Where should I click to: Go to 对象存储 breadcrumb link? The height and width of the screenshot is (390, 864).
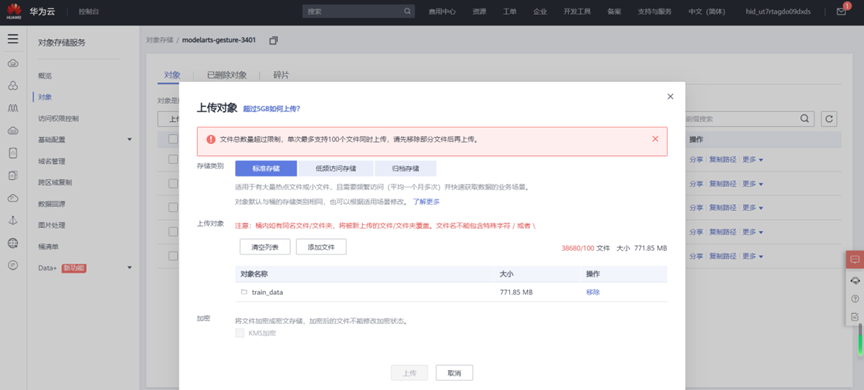160,40
